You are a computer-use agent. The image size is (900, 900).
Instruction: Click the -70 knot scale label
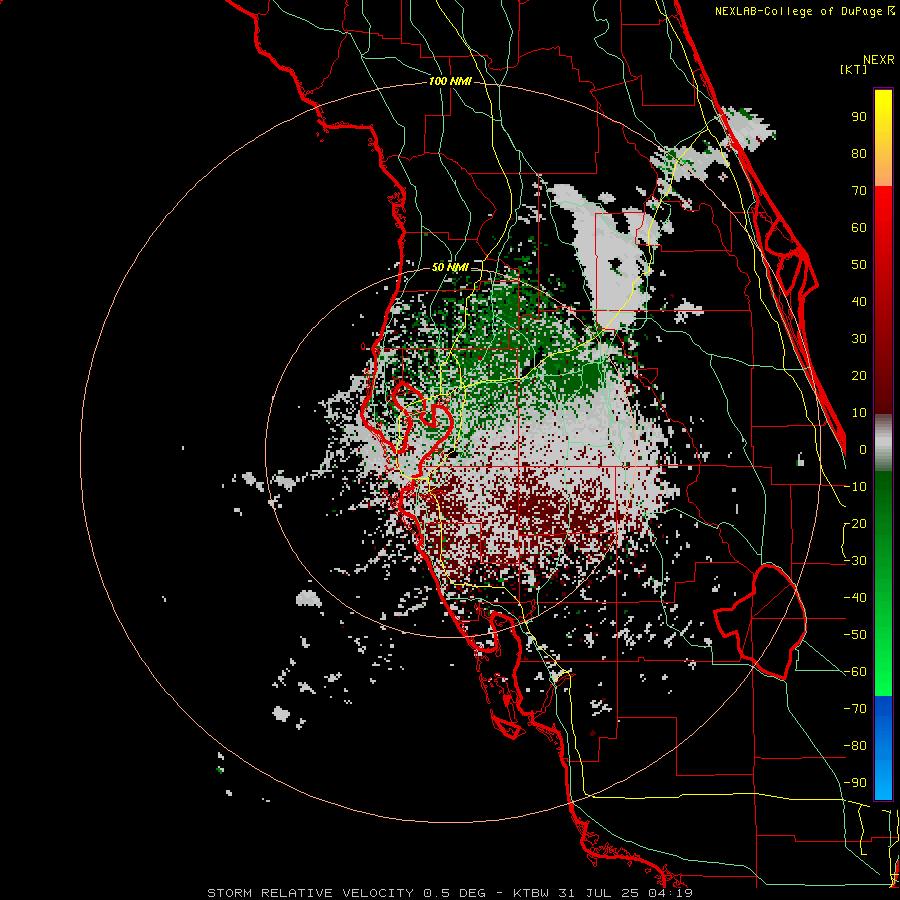click(x=855, y=709)
